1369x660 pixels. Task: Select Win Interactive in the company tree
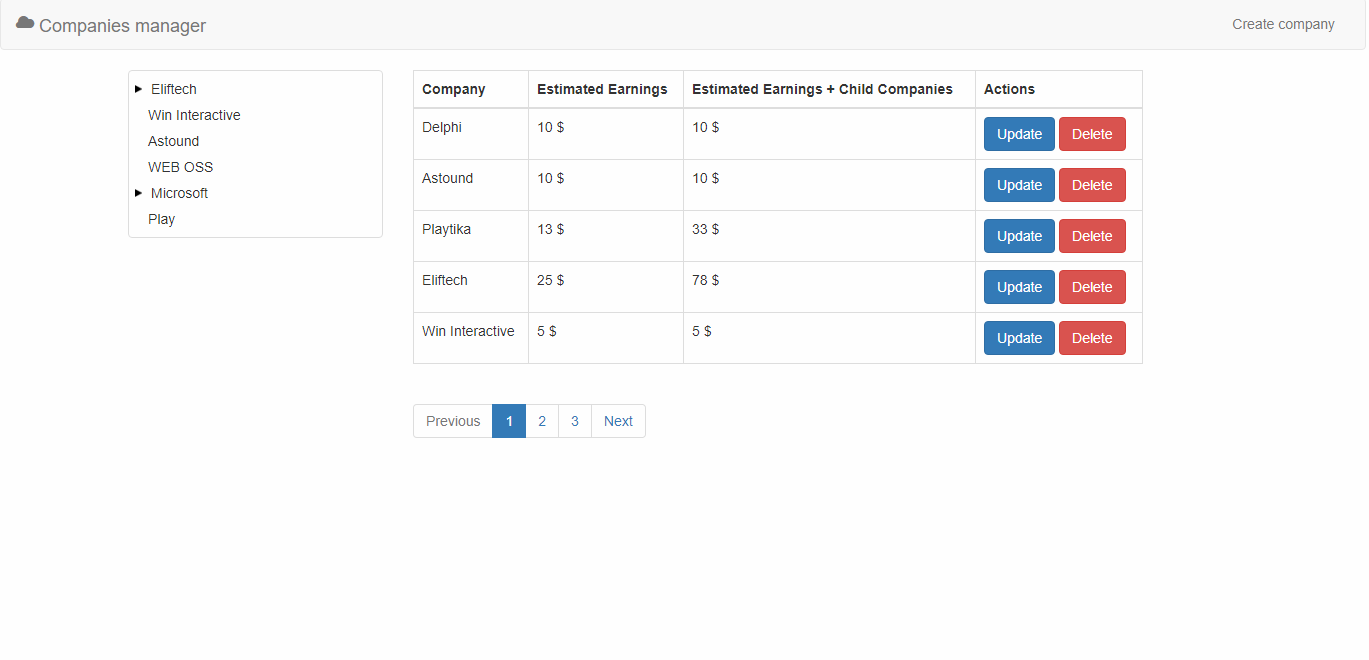tap(194, 115)
